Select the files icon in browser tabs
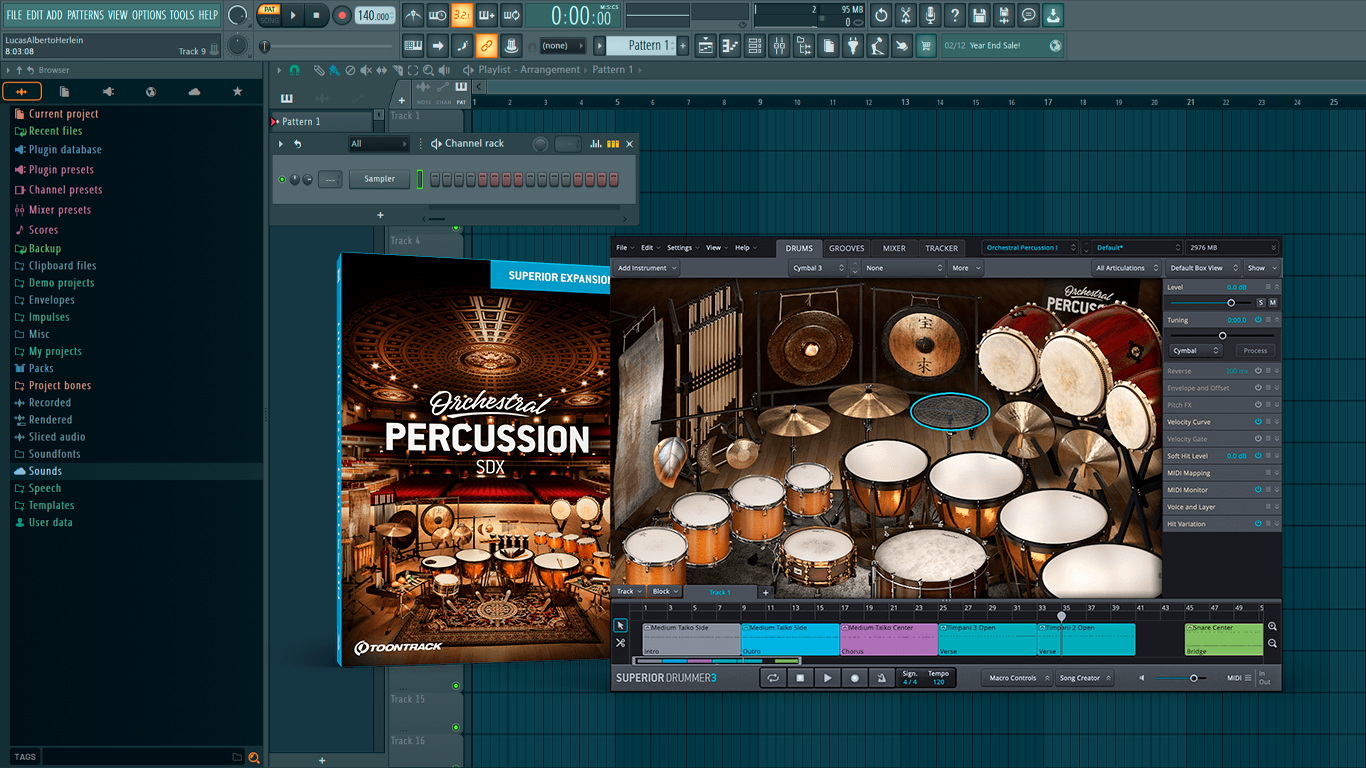 tap(65, 92)
